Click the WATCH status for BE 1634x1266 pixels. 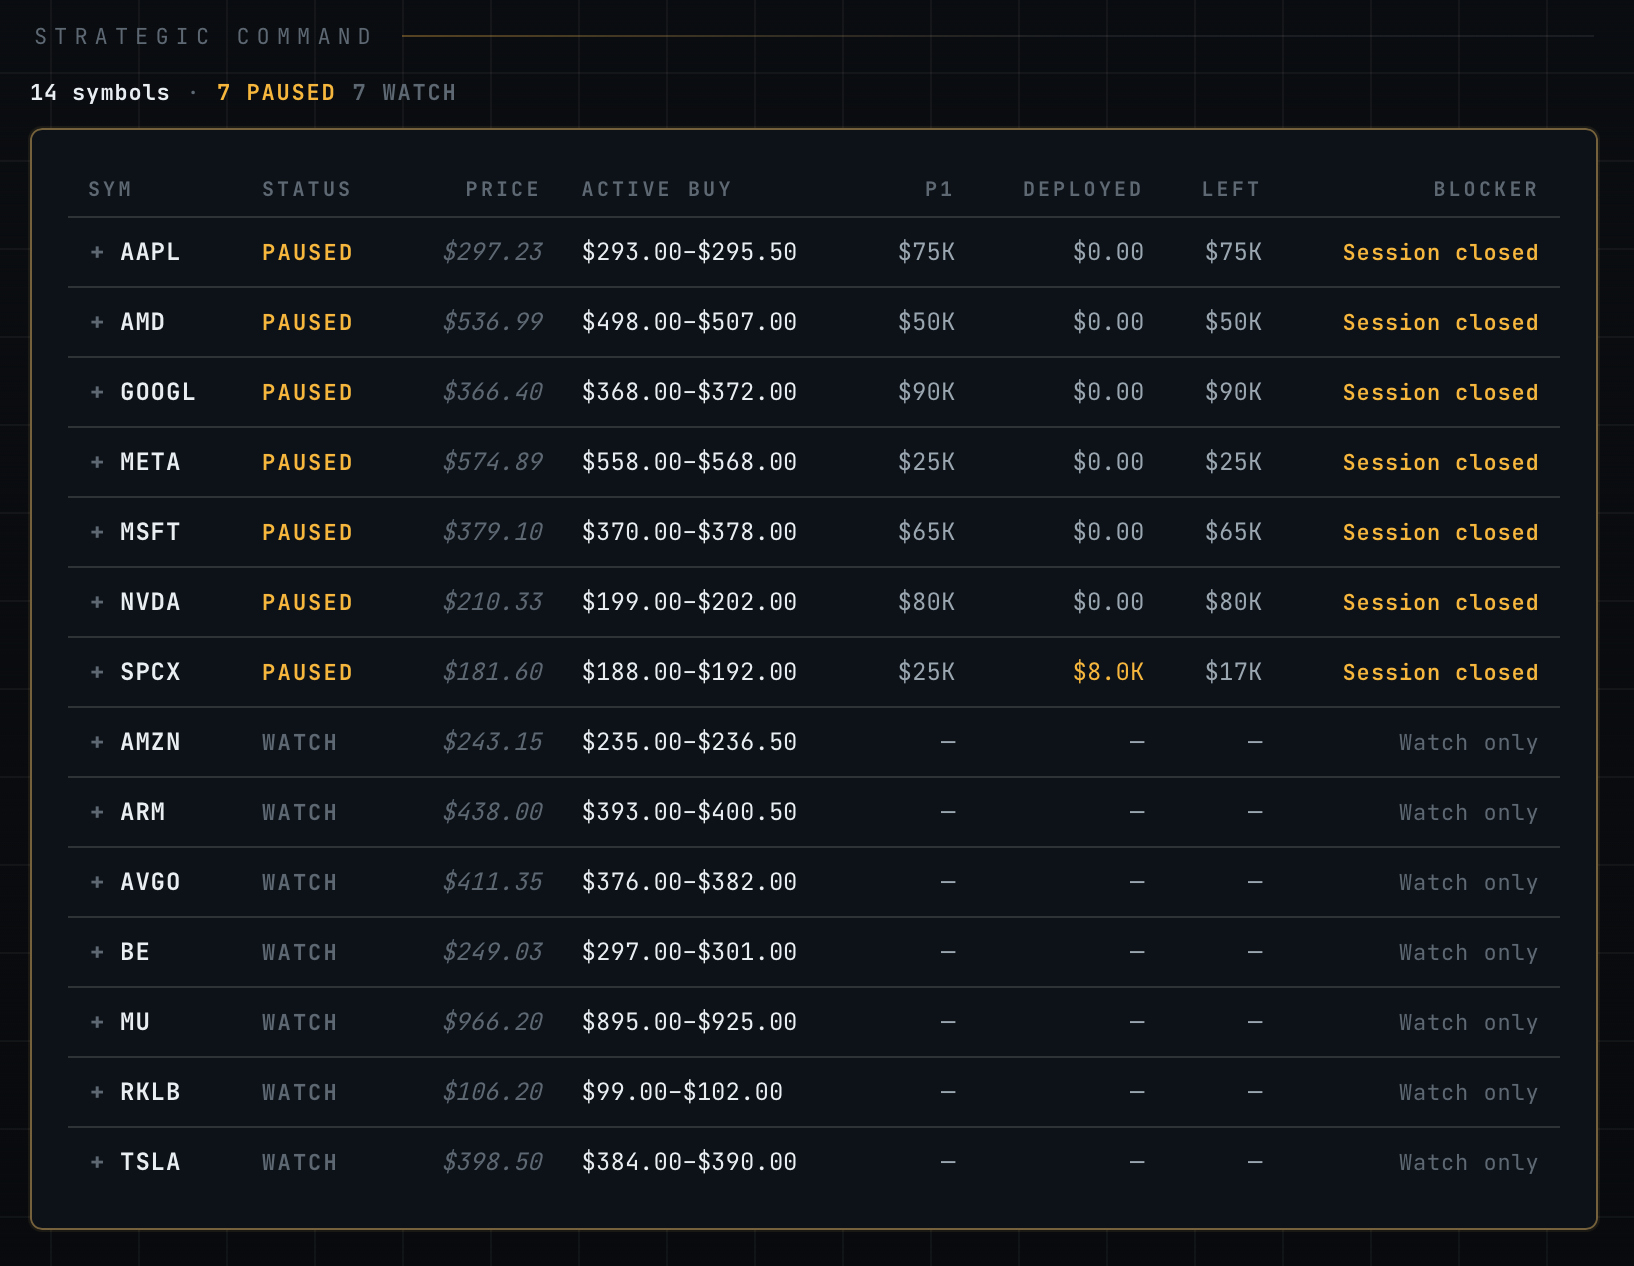pos(300,952)
